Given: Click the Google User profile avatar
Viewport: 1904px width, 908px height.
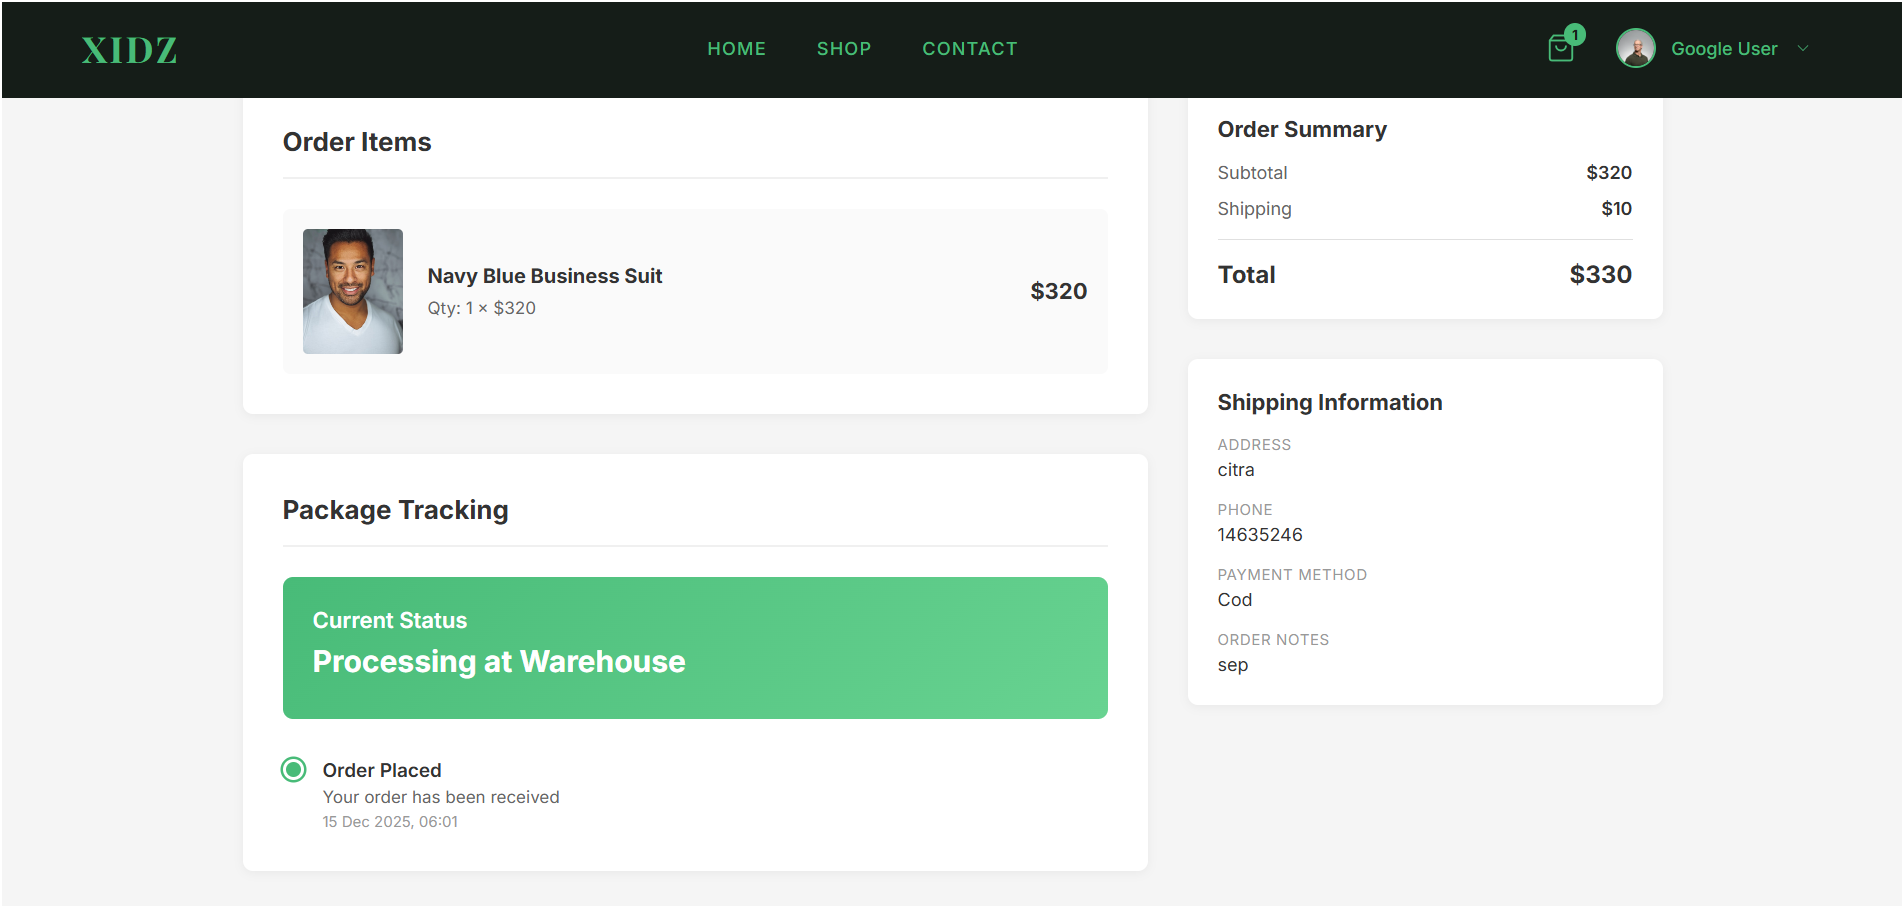Looking at the screenshot, I should click(x=1635, y=48).
